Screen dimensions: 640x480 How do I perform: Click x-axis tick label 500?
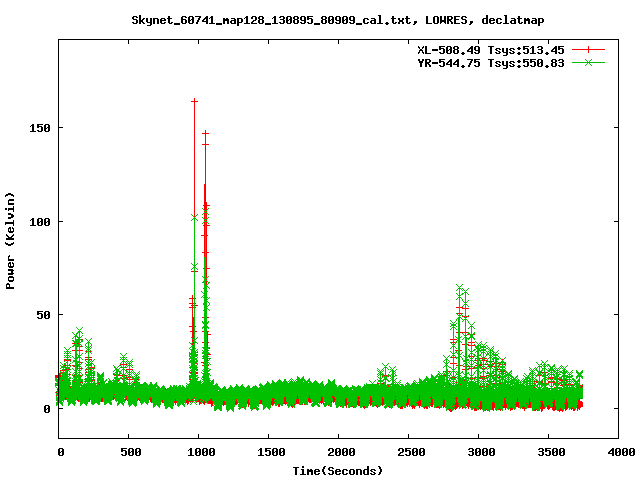tap(131, 452)
